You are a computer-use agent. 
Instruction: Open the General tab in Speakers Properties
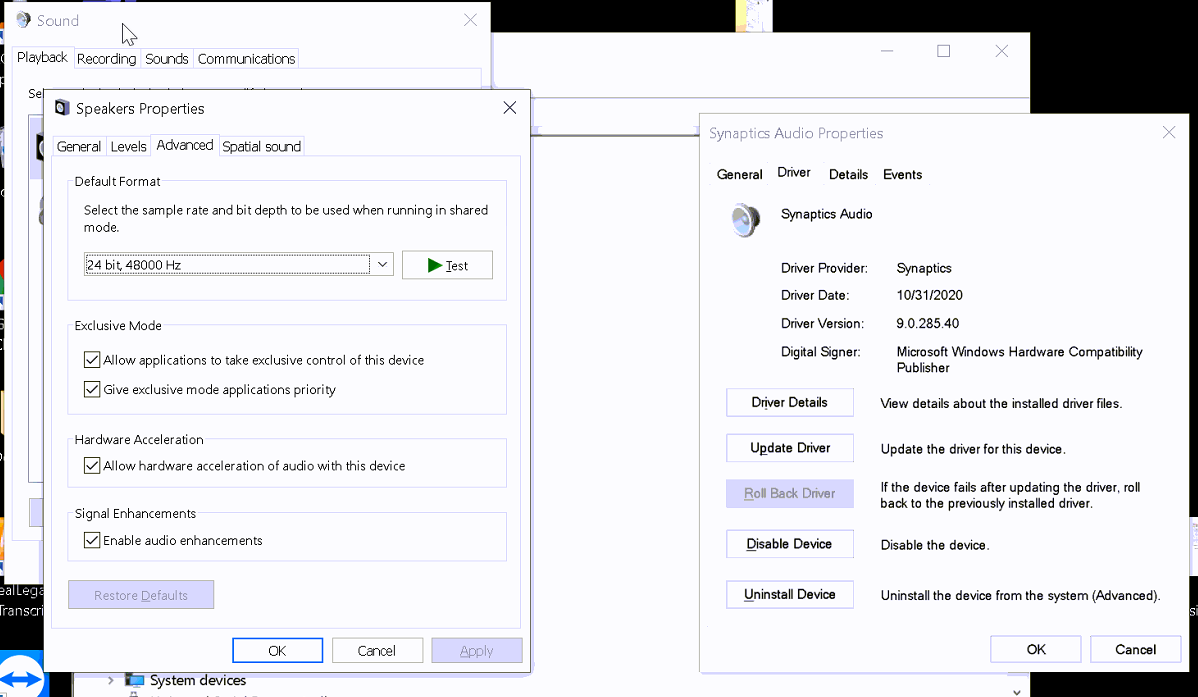coord(79,146)
